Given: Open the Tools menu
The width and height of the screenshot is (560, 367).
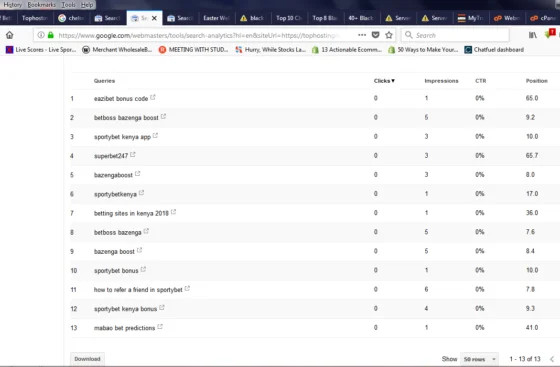Looking at the screenshot, I should click(x=68, y=5).
